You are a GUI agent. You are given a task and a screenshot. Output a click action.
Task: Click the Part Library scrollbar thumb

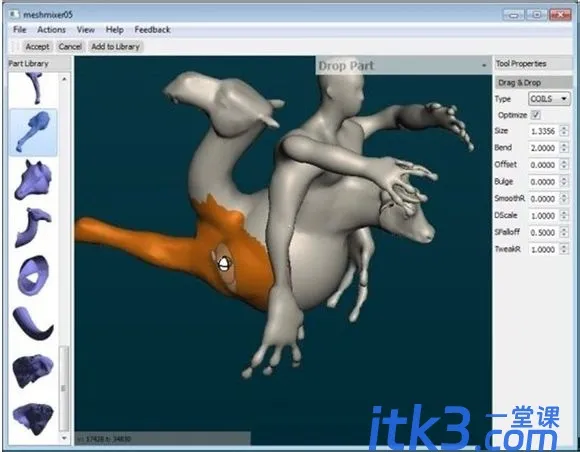(x=64, y=388)
